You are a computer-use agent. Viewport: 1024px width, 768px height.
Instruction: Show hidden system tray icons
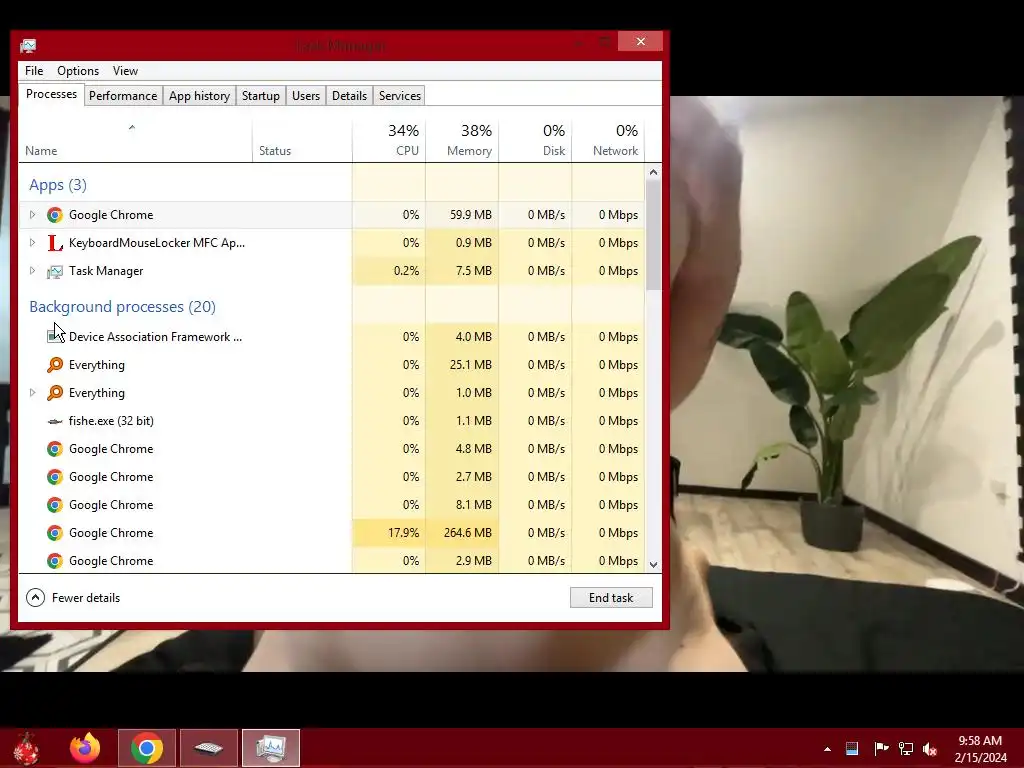(x=827, y=749)
